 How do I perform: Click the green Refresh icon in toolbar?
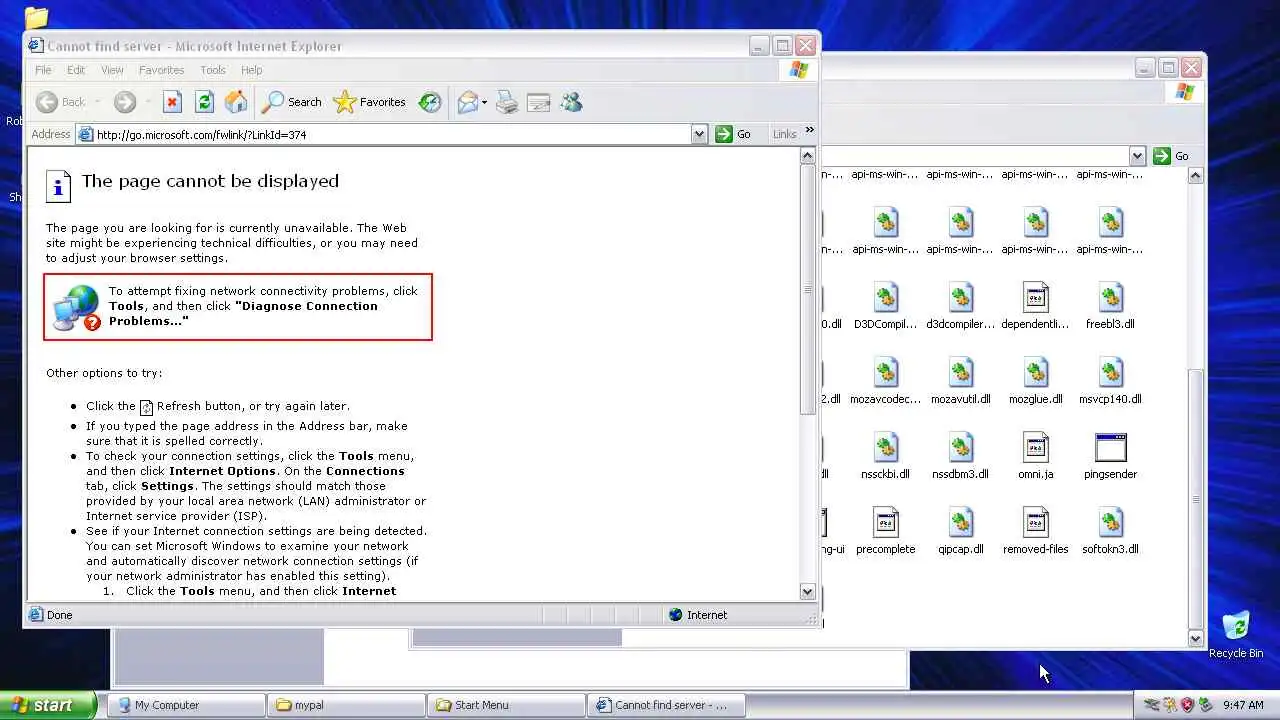click(x=204, y=102)
